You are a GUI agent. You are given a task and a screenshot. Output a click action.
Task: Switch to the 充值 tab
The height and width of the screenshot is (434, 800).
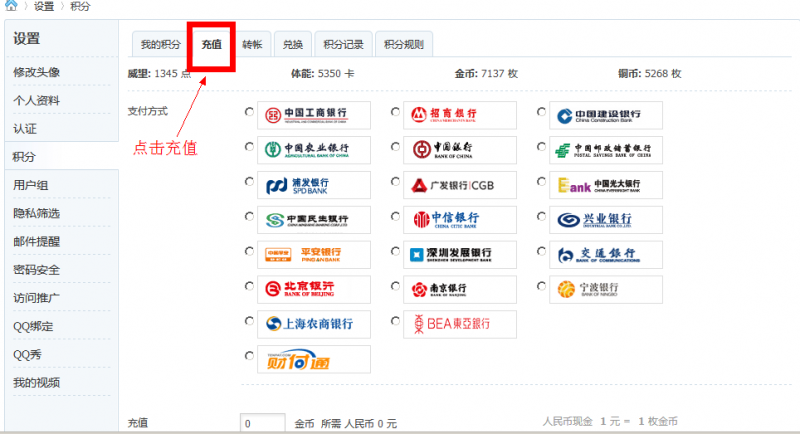pos(211,44)
